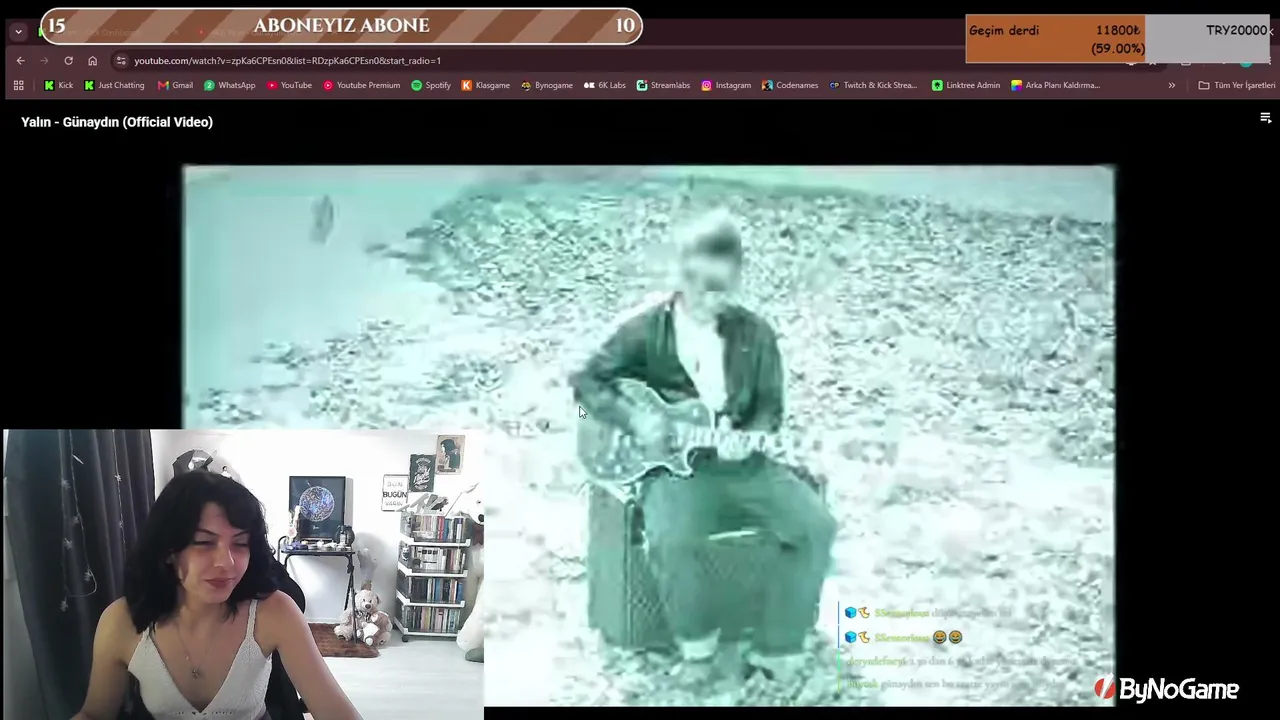
Task: Open the Instagram bookmark
Action: (726, 86)
